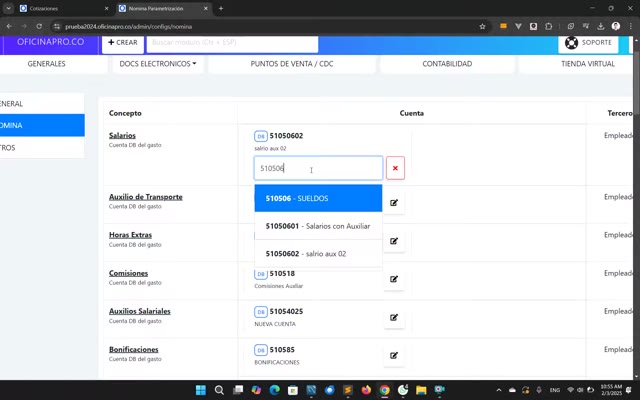This screenshot has height=400, width=640.
Task: Open the Windows Start menu
Action: 201,390
